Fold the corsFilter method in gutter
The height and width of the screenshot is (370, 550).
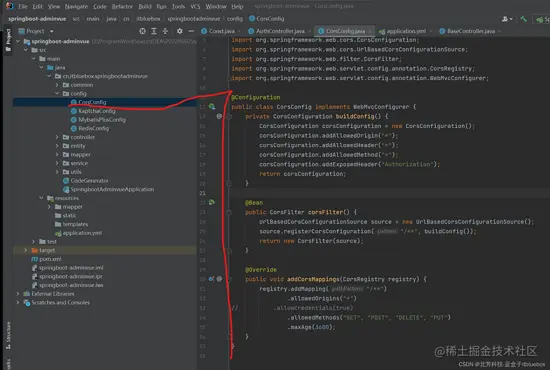click(229, 212)
